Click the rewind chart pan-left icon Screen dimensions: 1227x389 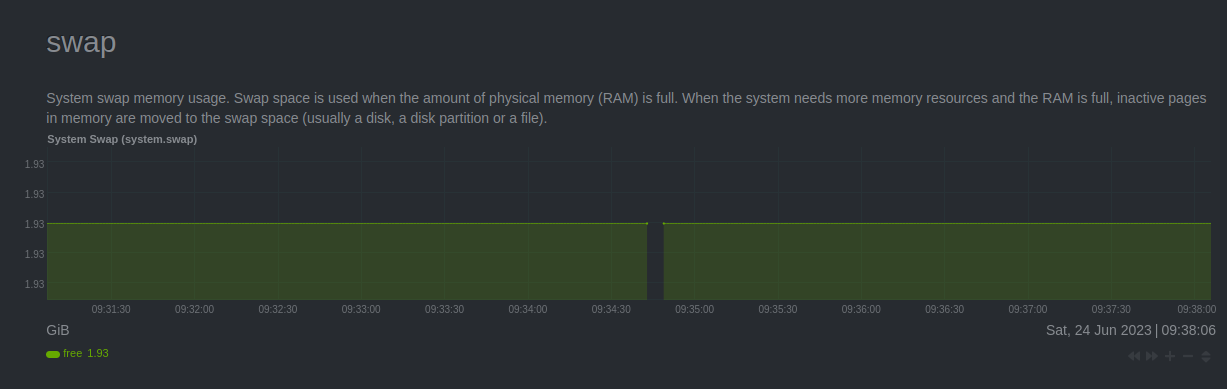coord(1134,356)
